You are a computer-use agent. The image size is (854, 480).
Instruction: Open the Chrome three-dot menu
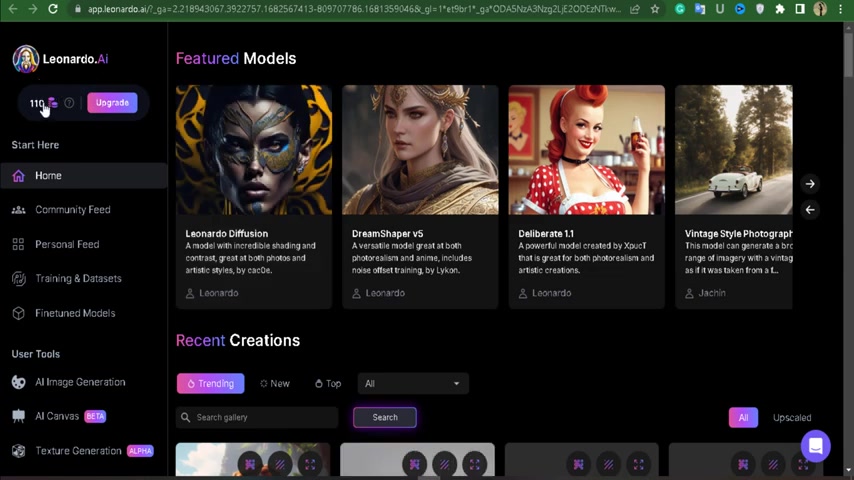pyautogui.click(x=840, y=9)
